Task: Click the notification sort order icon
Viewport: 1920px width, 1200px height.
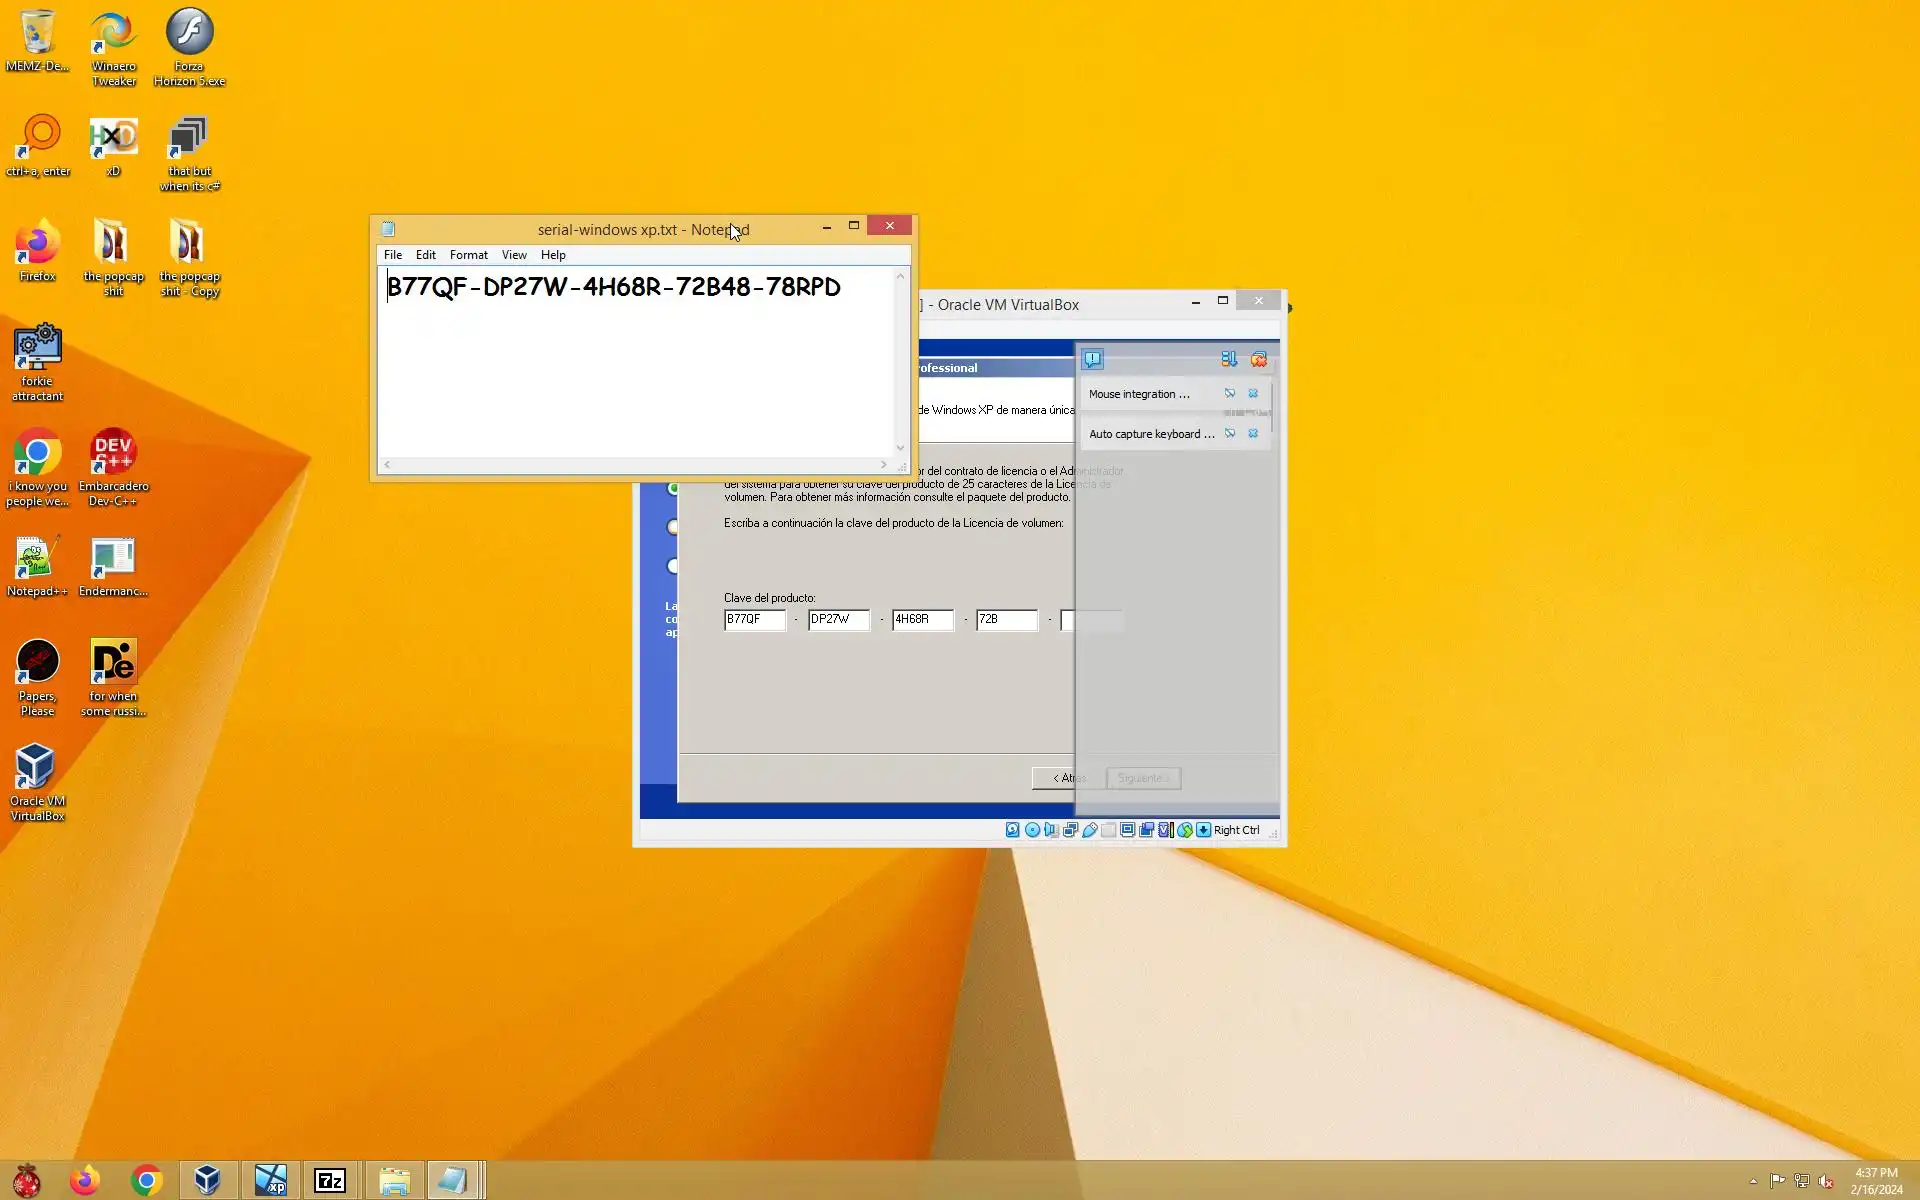Action: [1229, 359]
